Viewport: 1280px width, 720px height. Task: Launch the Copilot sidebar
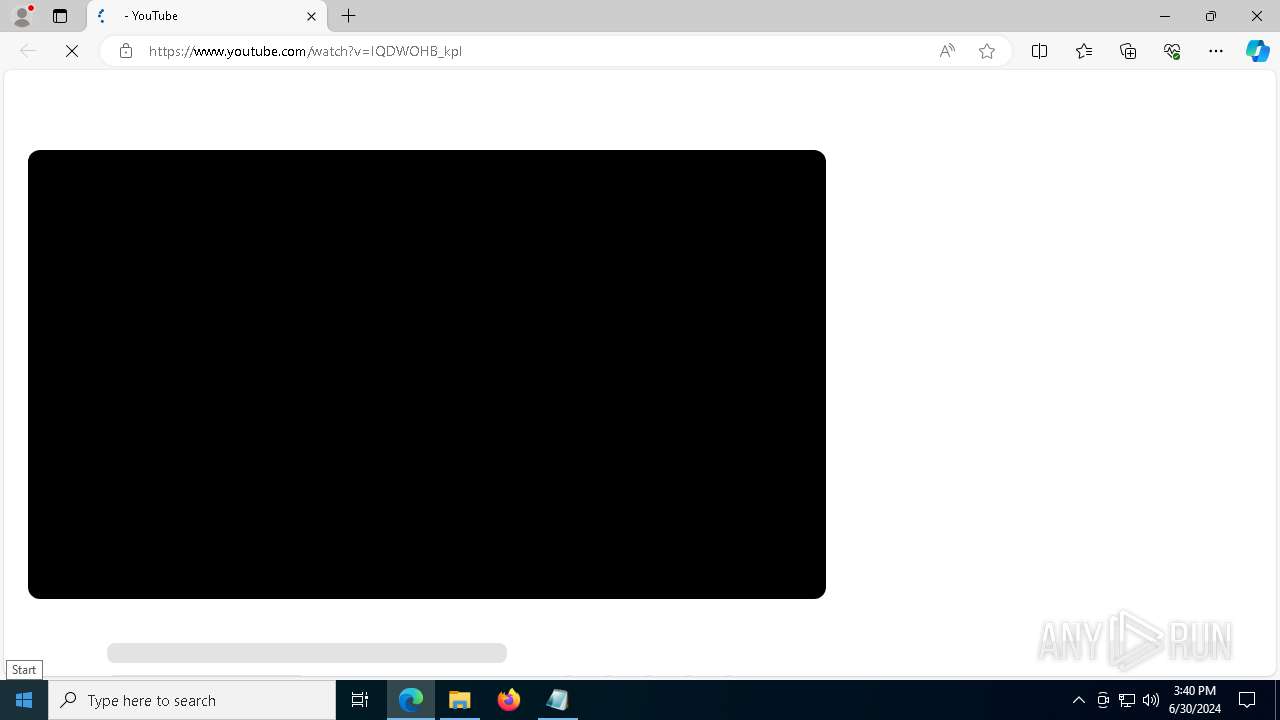1258,51
